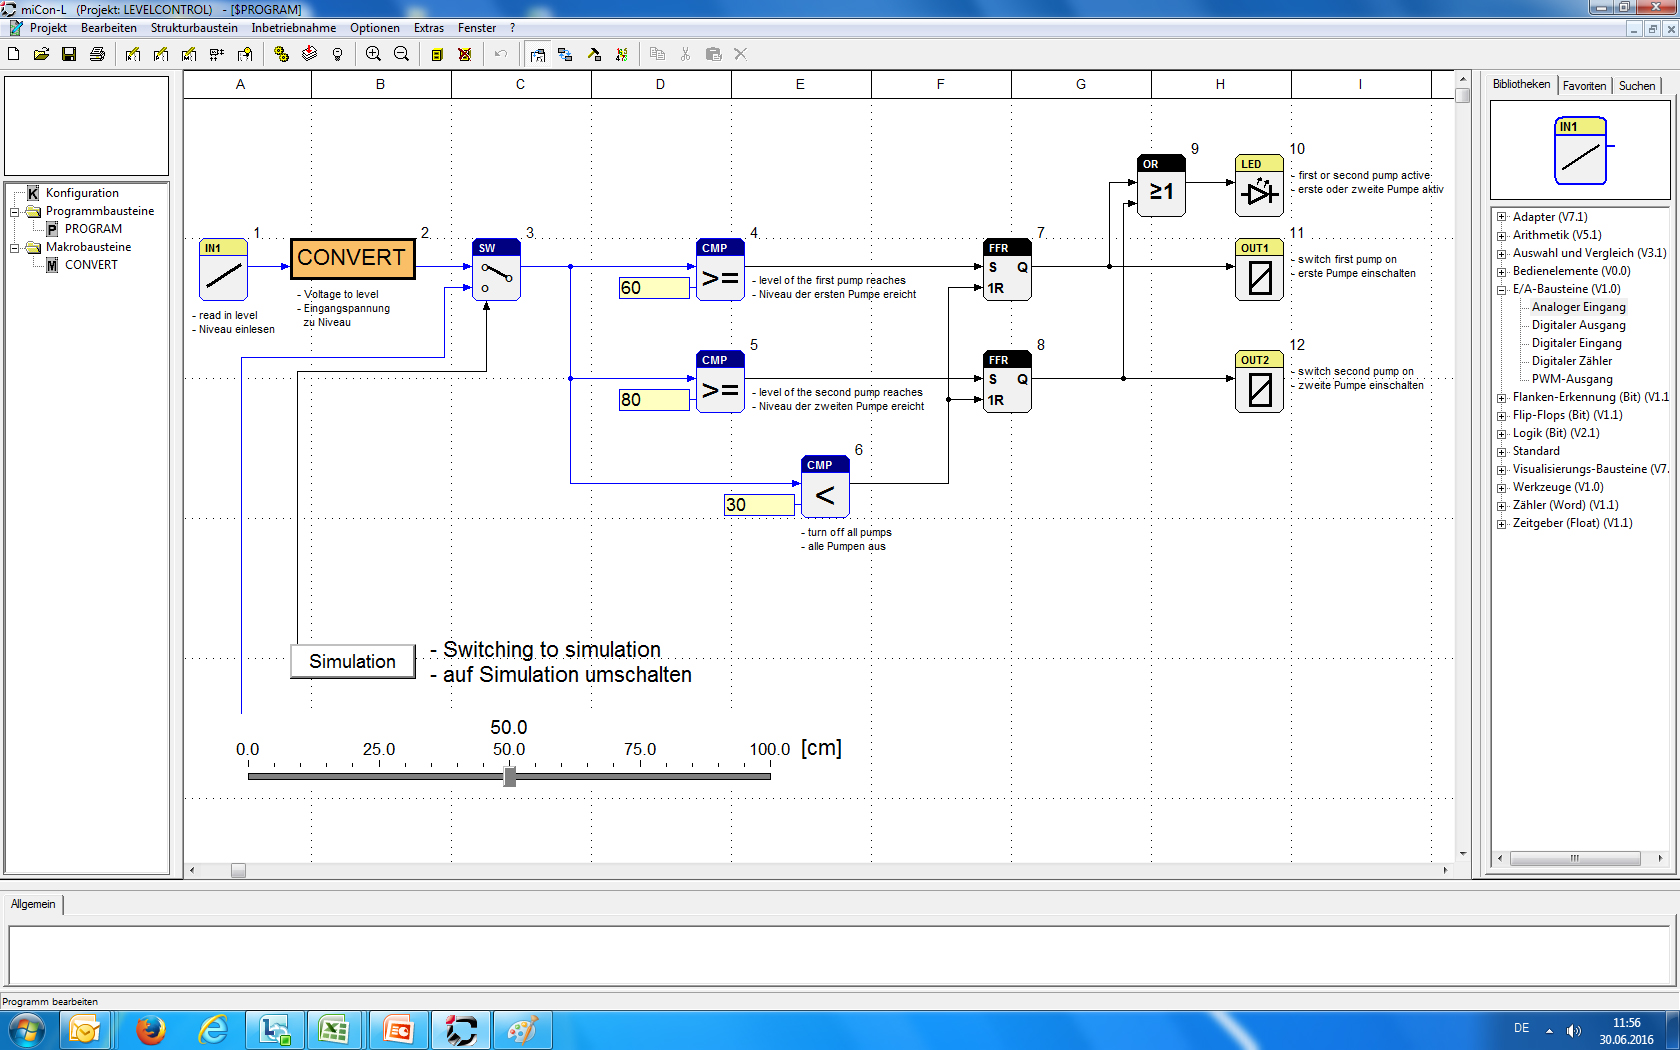Click the level slider handle
The width and height of the screenshot is (1680, 1050).
(509, 776)
